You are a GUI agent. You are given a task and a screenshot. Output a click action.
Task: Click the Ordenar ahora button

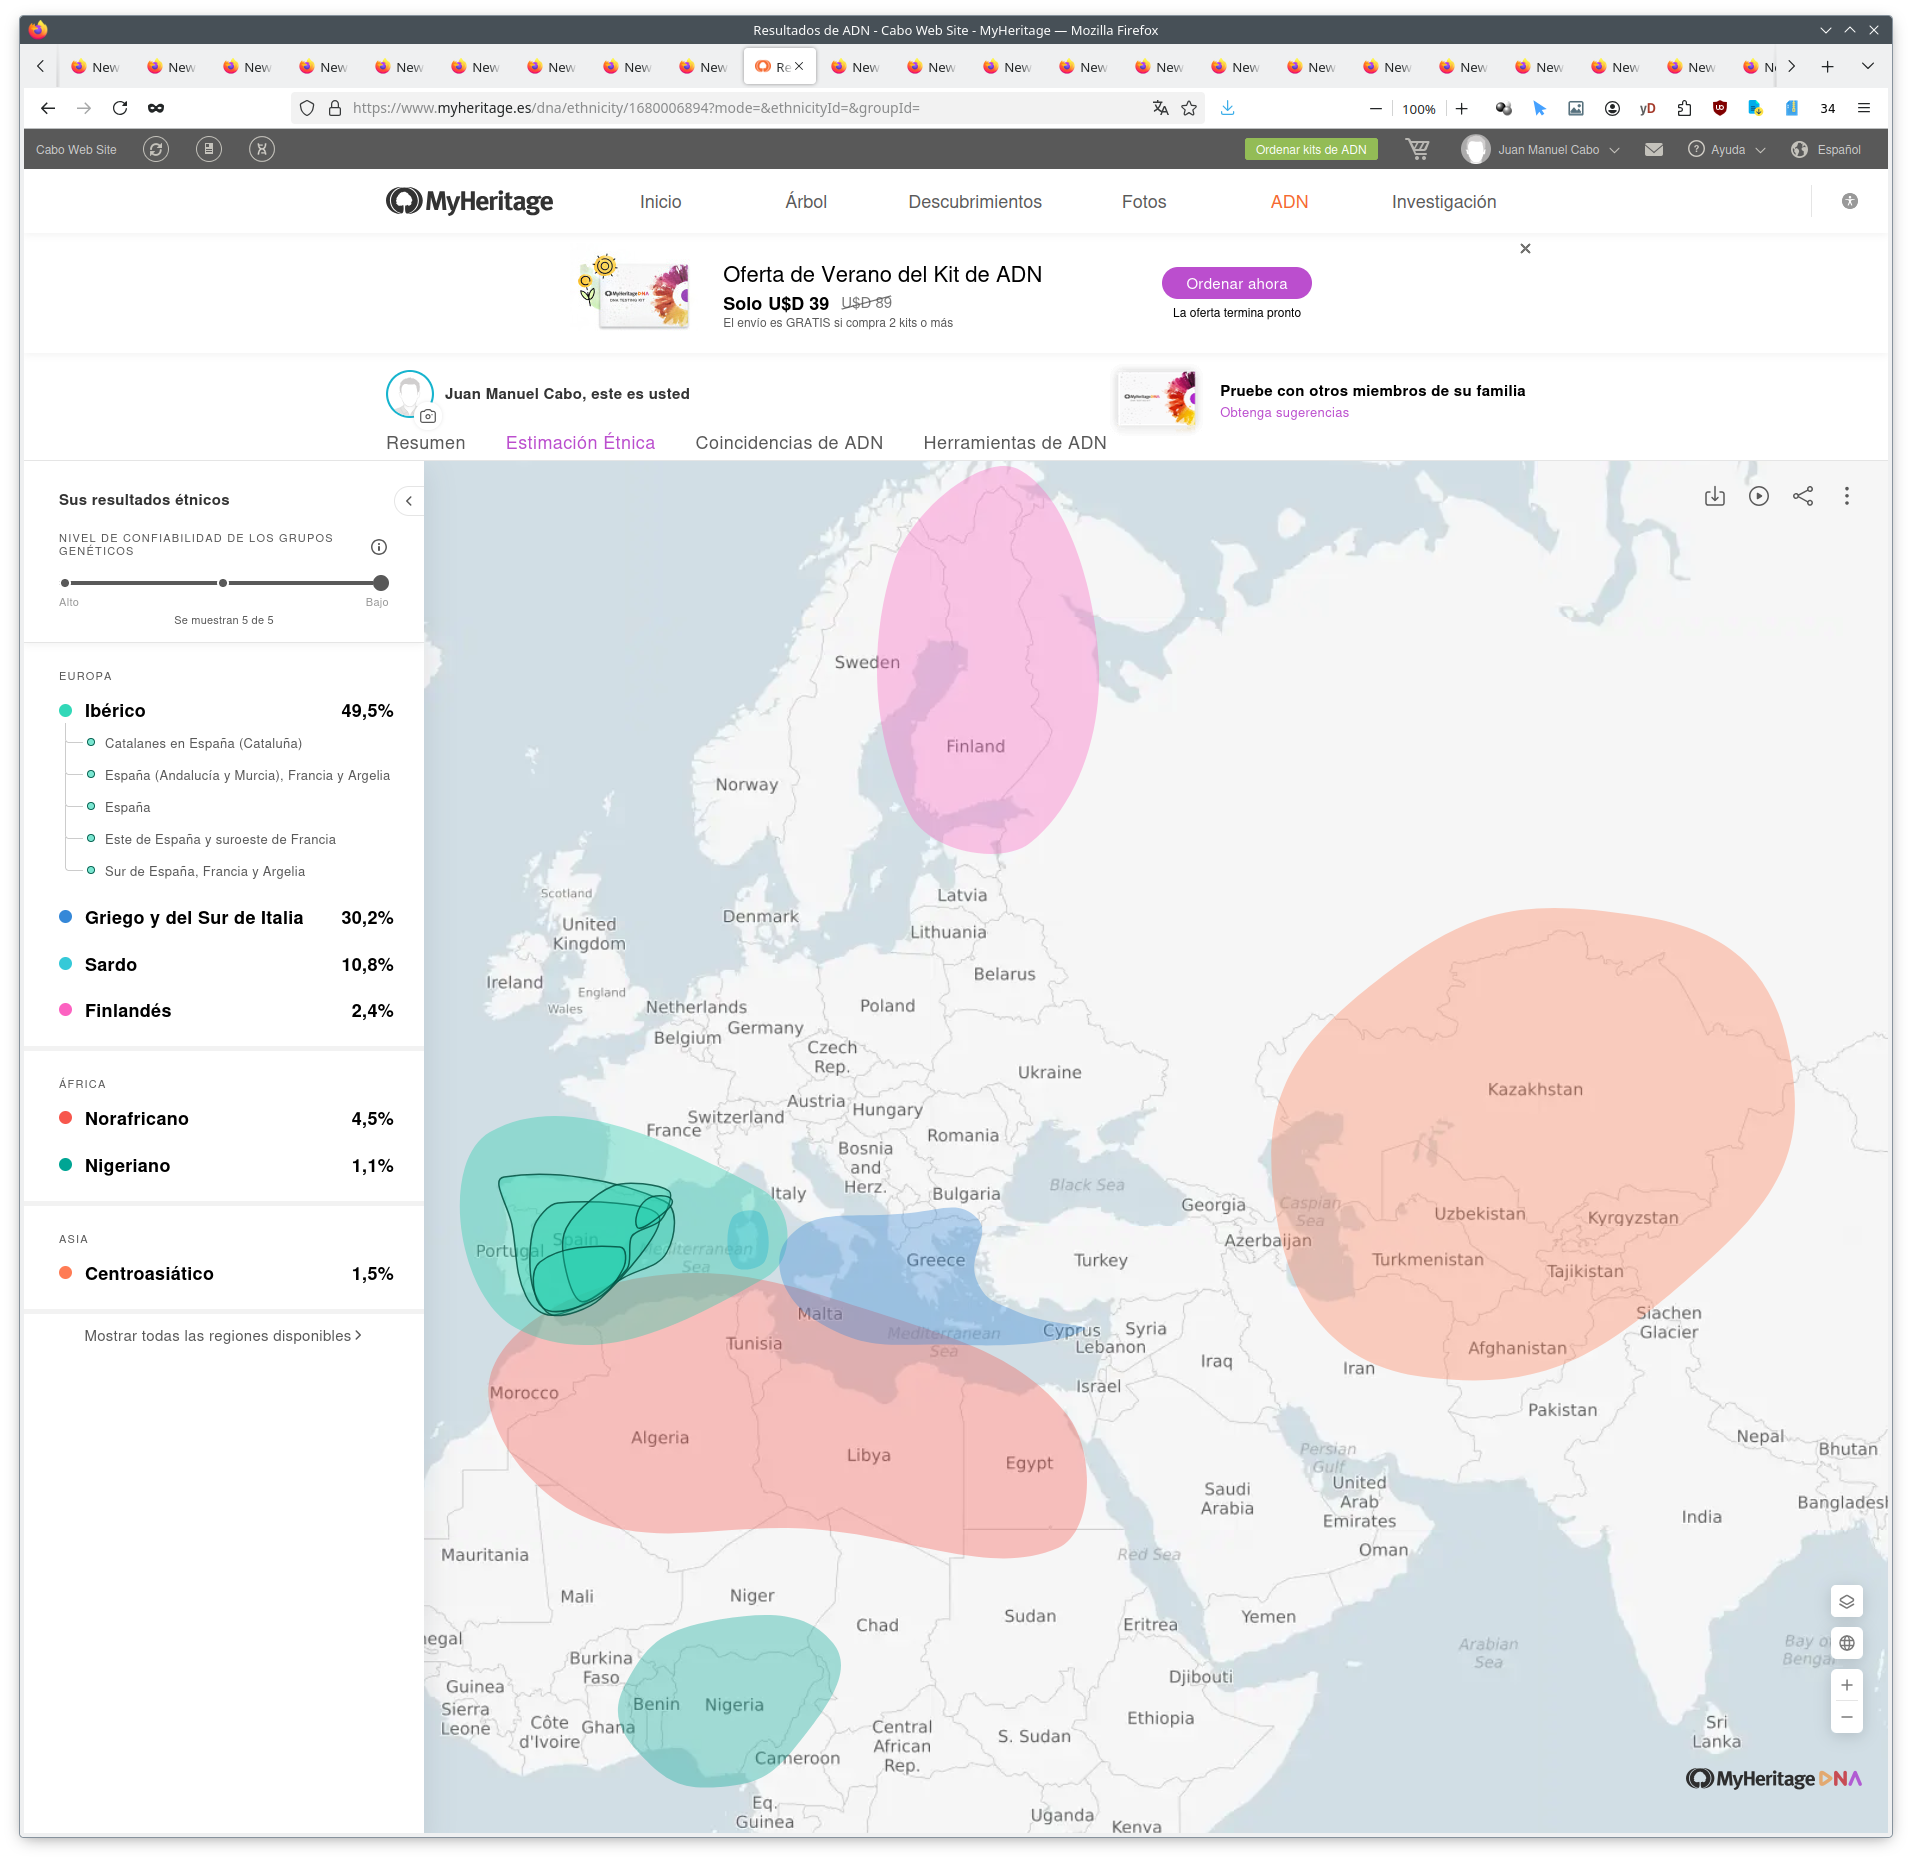click(x=1236, y=284)
